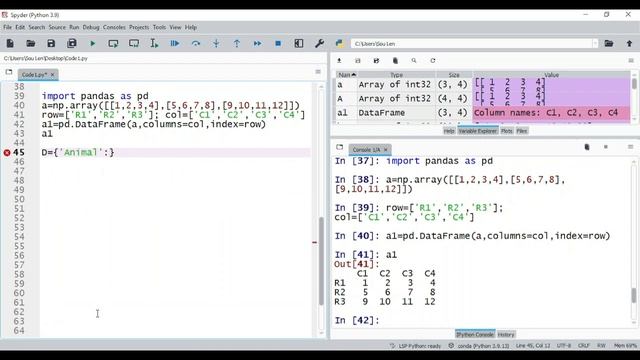Image resolution: width=640 pixels, height=360 pixels.
Task: Open the Source menu
Action: 57,27
